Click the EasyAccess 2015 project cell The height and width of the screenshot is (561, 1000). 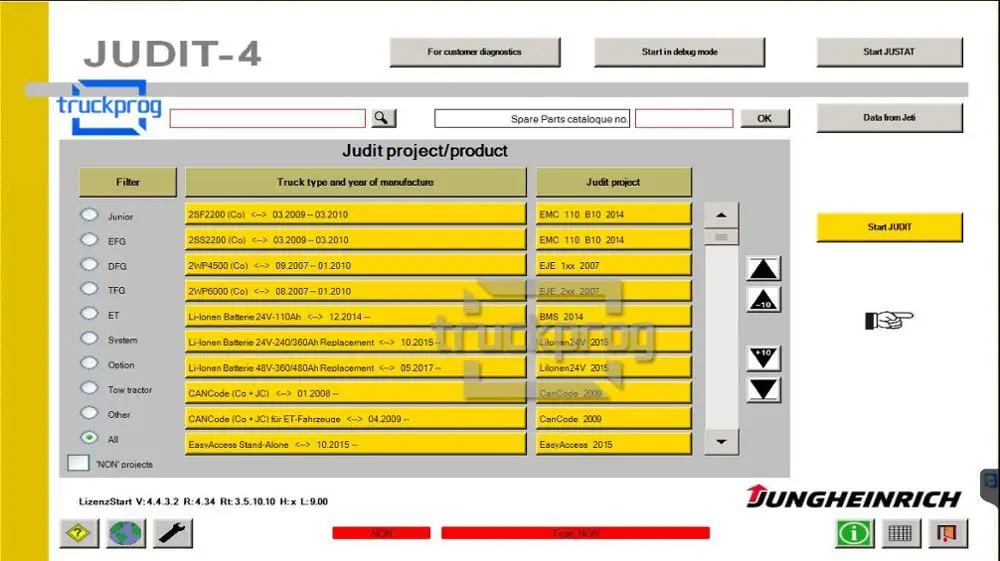coord(614,444)
